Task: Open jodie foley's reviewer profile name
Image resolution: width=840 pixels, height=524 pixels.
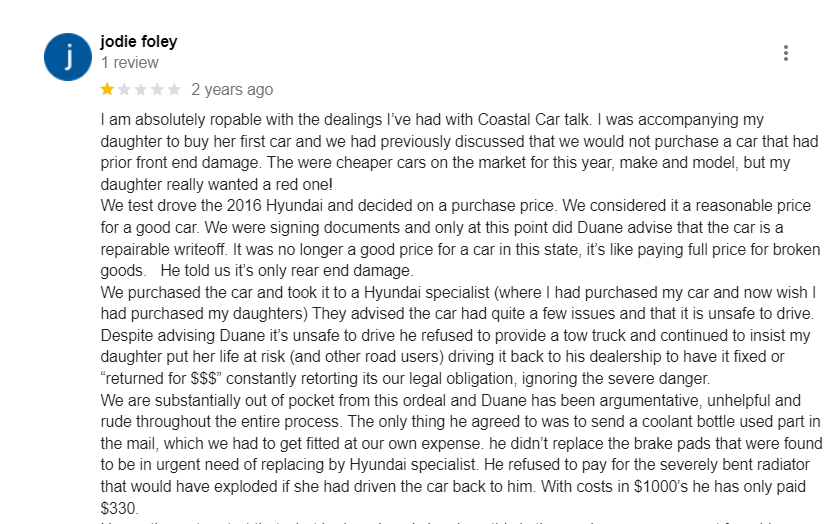Action: (139, 42)
